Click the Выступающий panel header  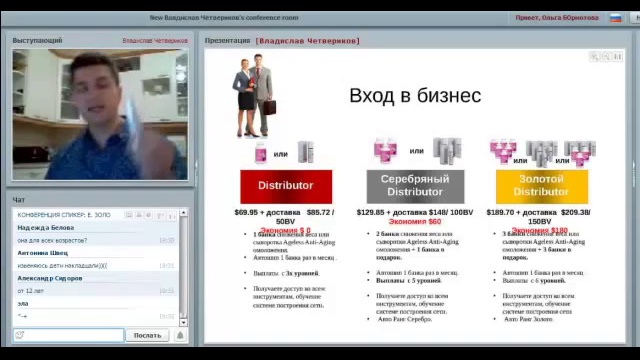[x=37, y=40]
